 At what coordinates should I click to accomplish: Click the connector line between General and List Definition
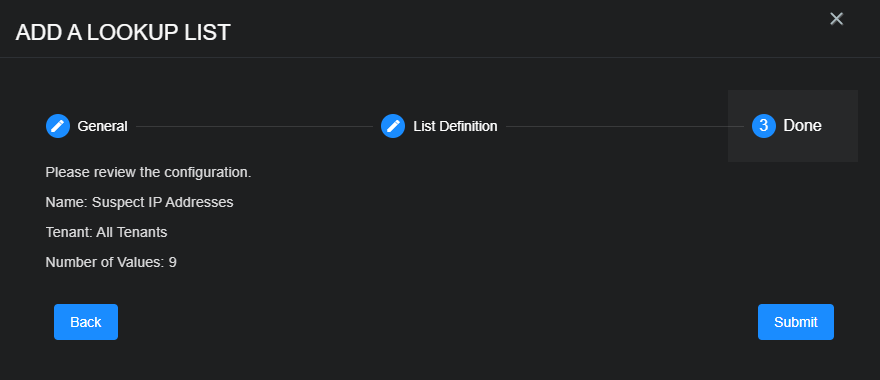(x=254, y=127)
